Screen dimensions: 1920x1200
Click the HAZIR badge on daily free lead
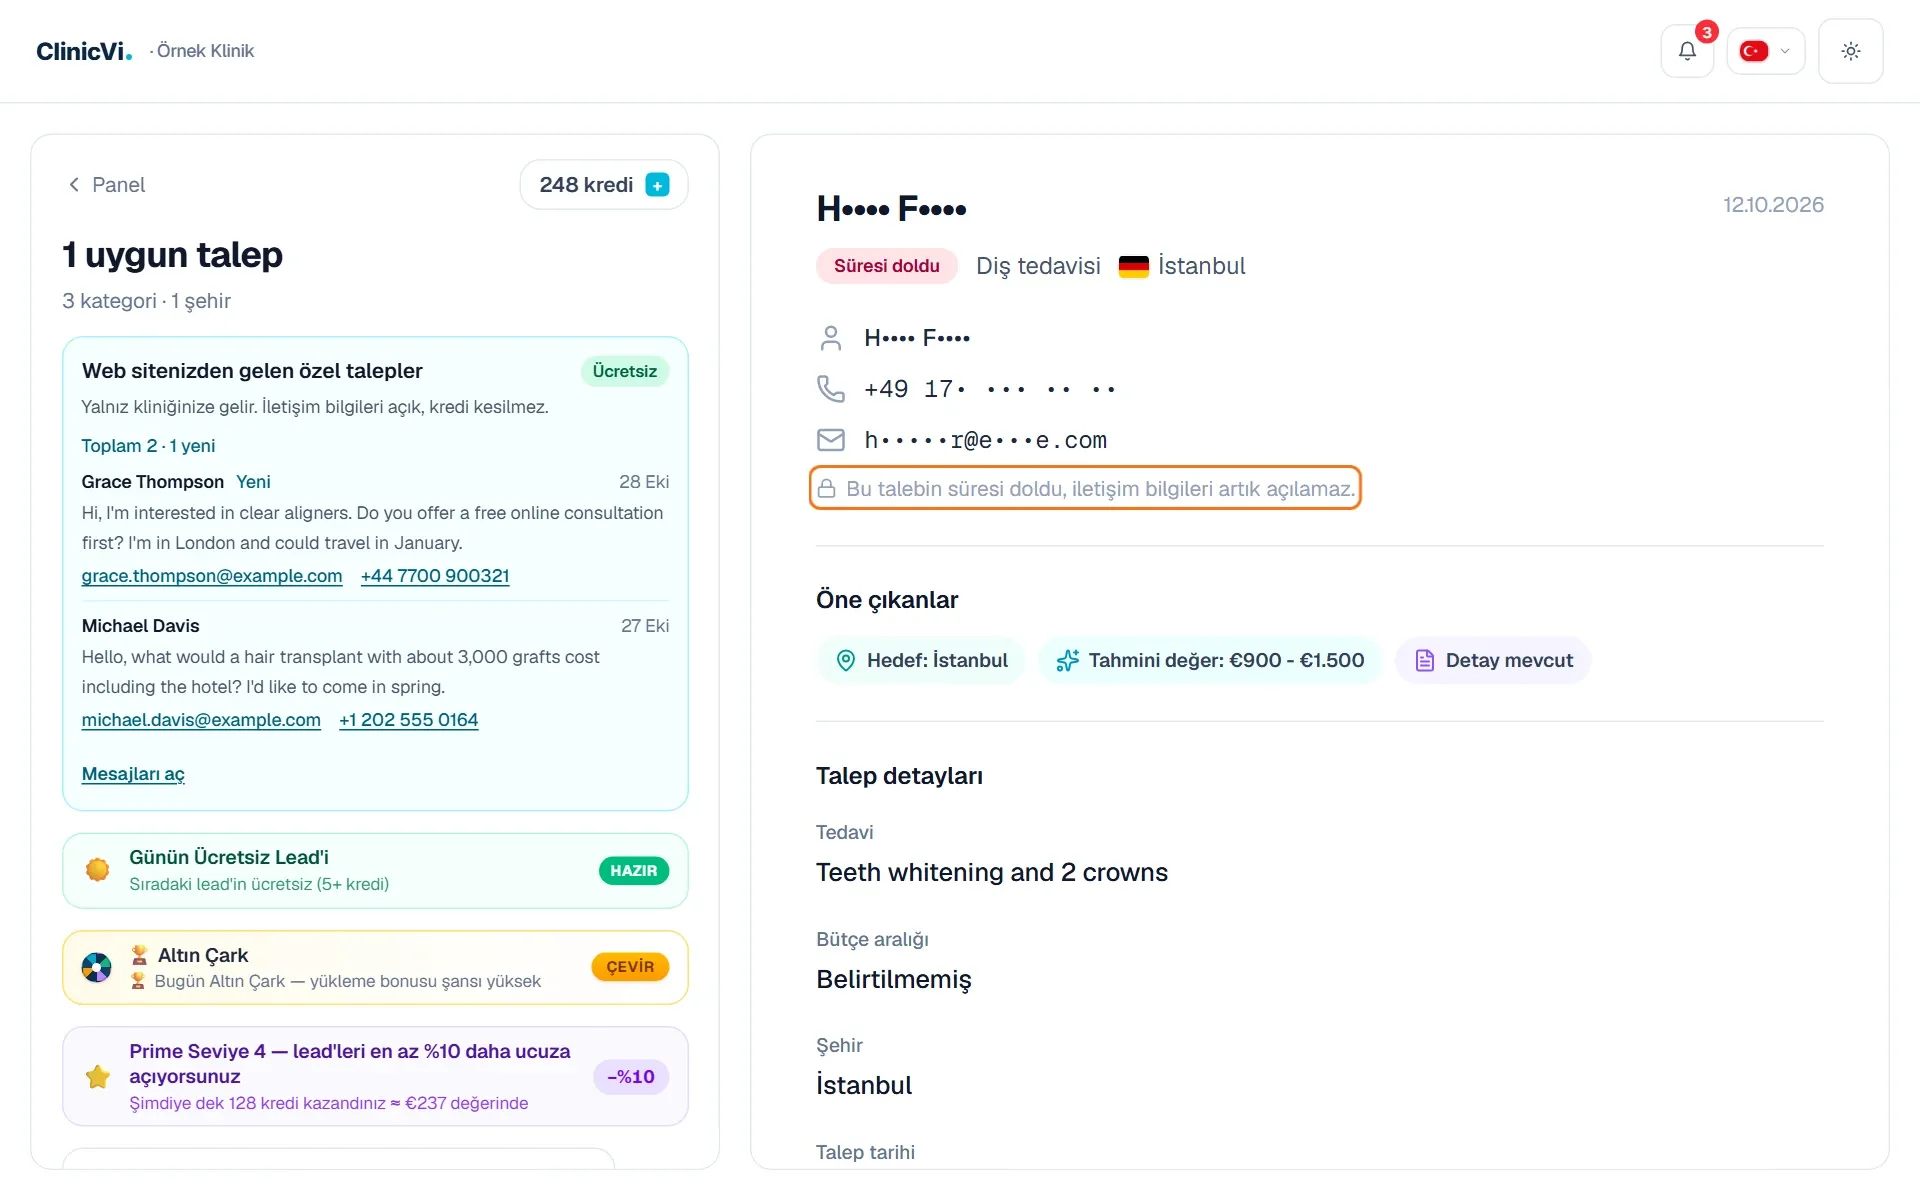click(634, 871)
